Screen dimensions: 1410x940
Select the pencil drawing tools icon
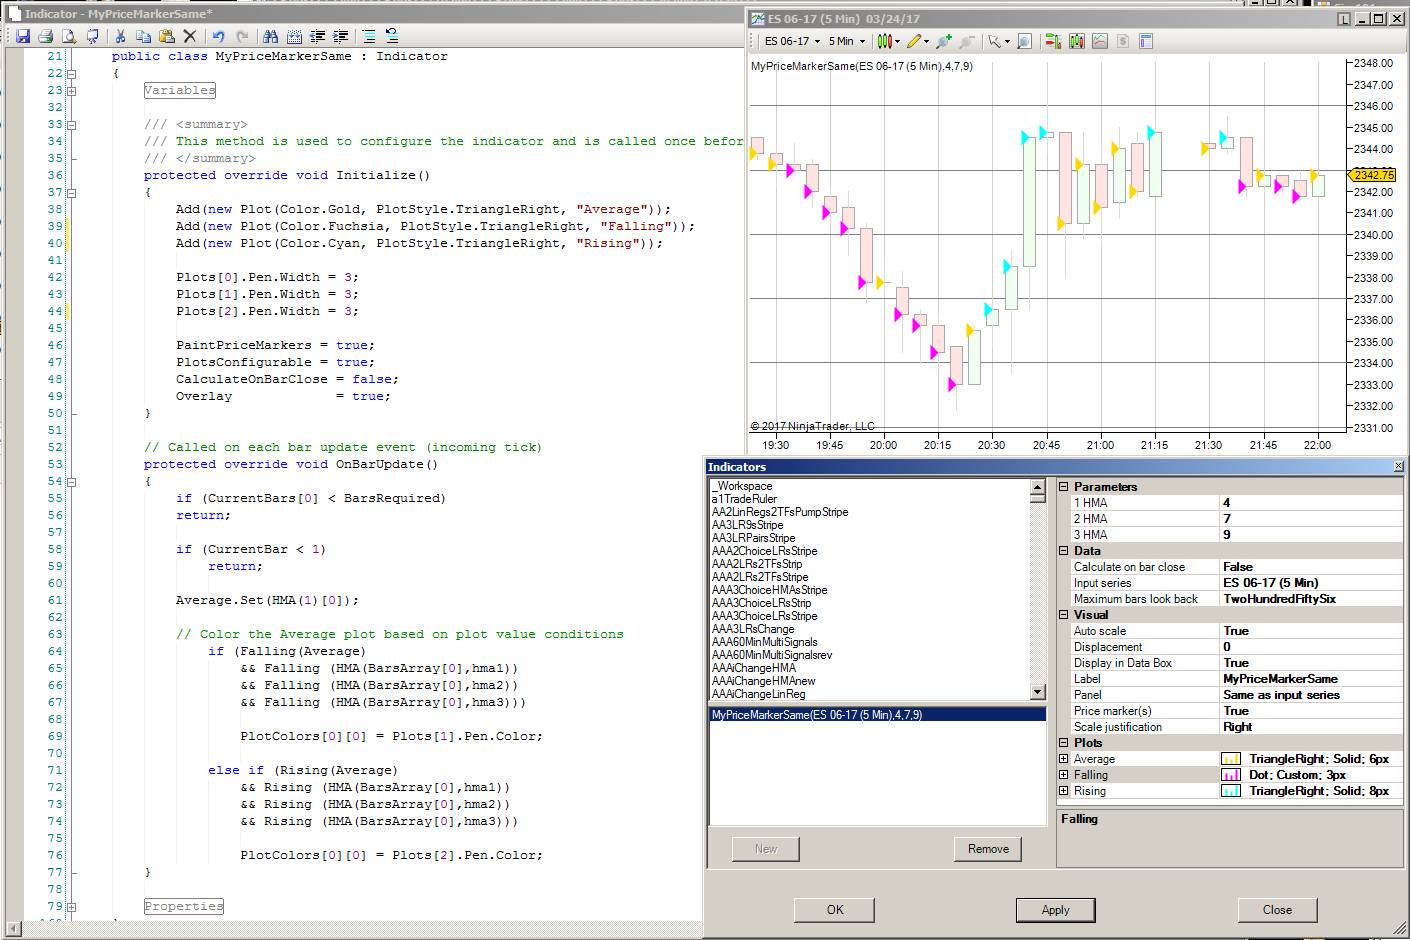pyautogui.click(x=915, y=41)
